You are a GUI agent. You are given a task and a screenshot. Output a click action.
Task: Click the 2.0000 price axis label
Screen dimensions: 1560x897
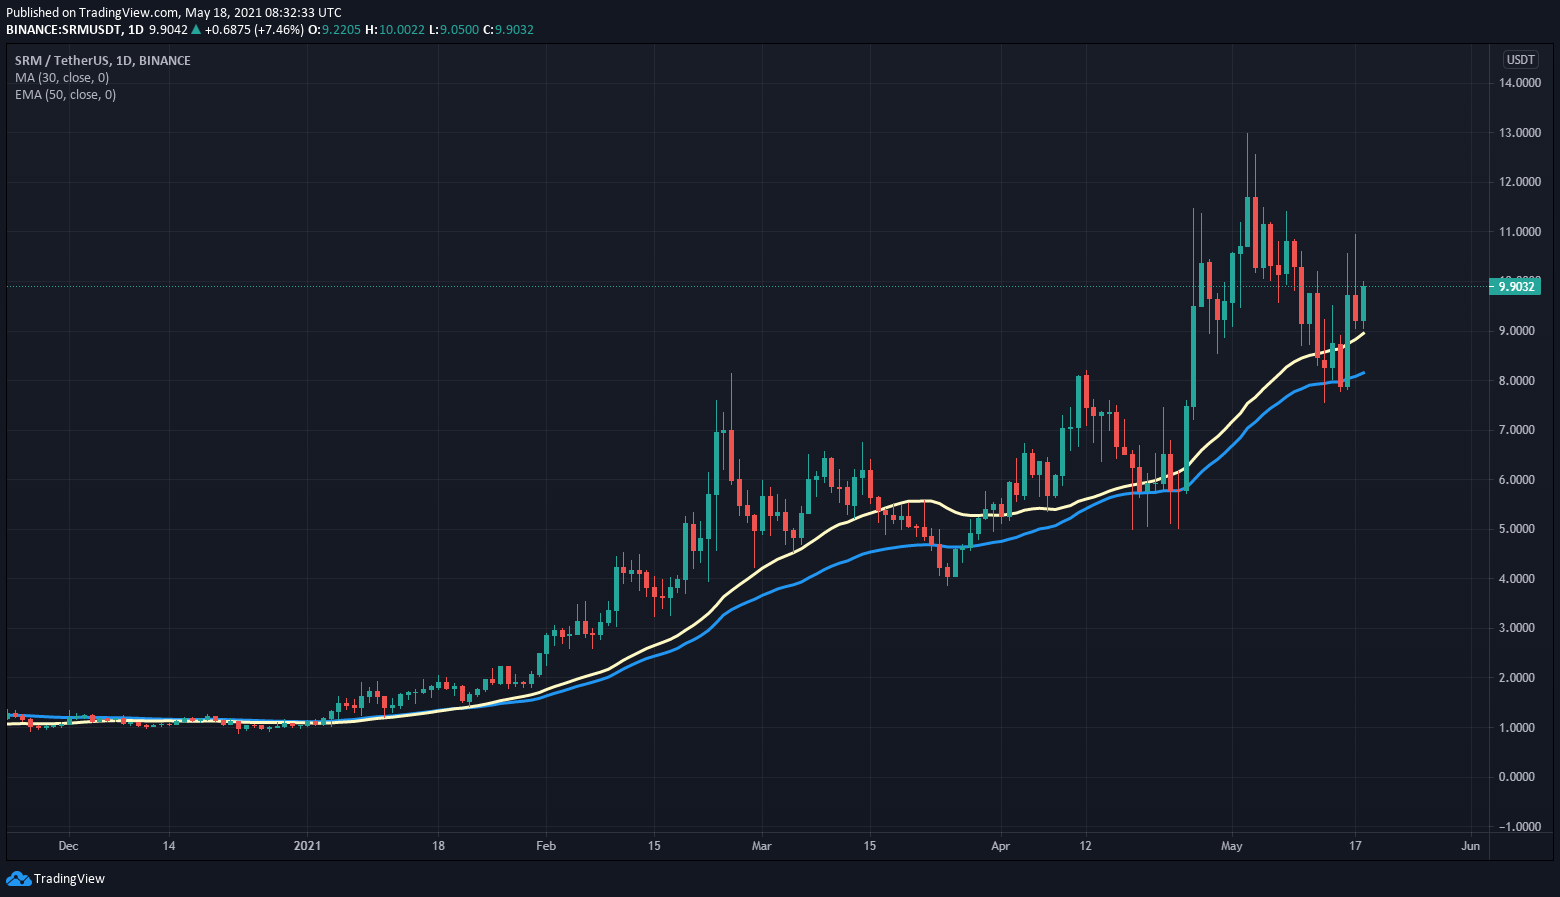(x=1519, y=677)
